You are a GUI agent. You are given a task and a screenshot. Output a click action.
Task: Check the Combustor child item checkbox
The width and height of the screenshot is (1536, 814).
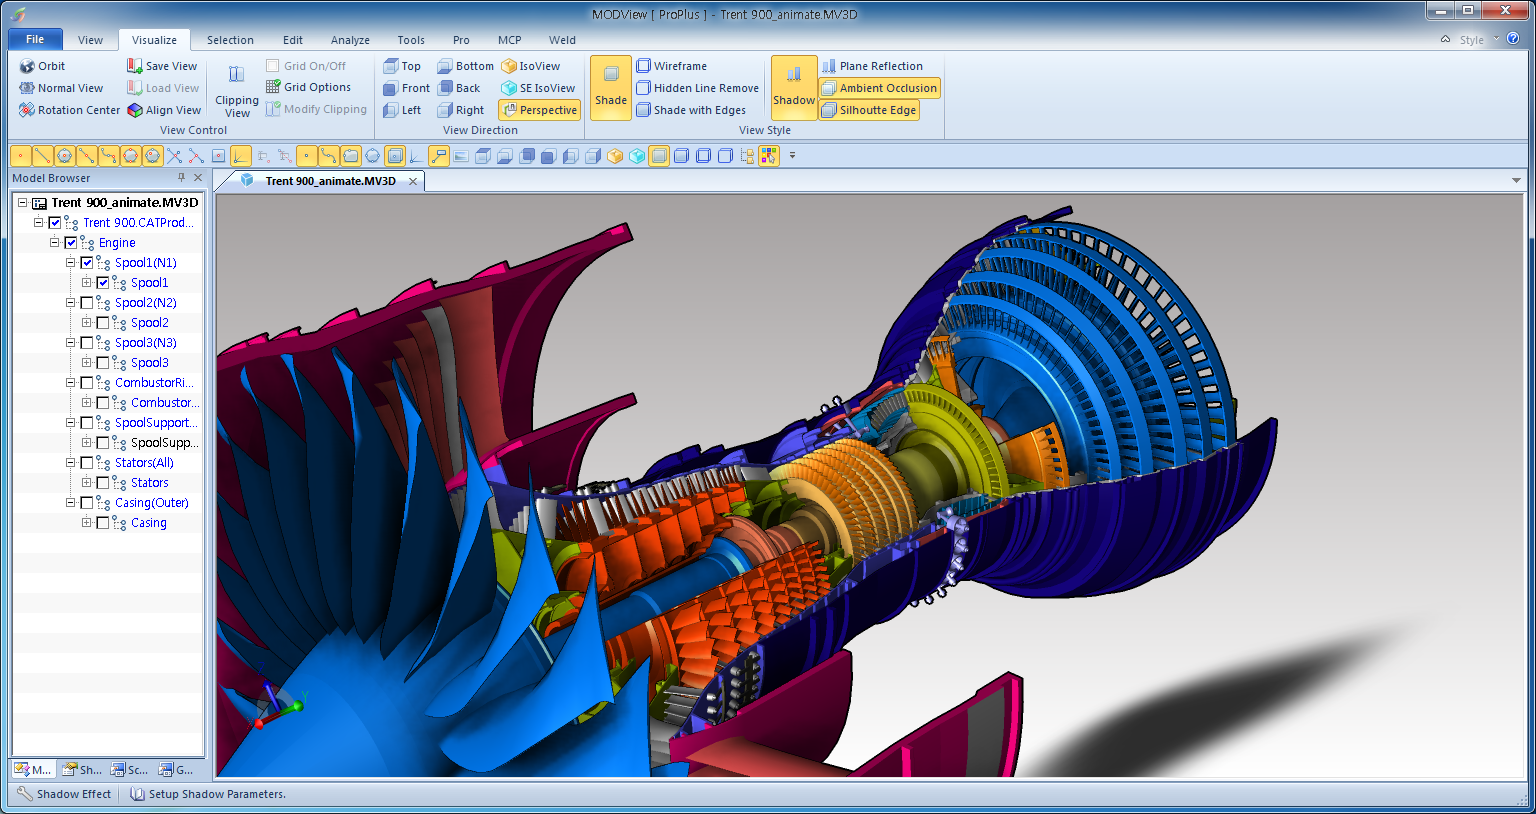point(103,403)
